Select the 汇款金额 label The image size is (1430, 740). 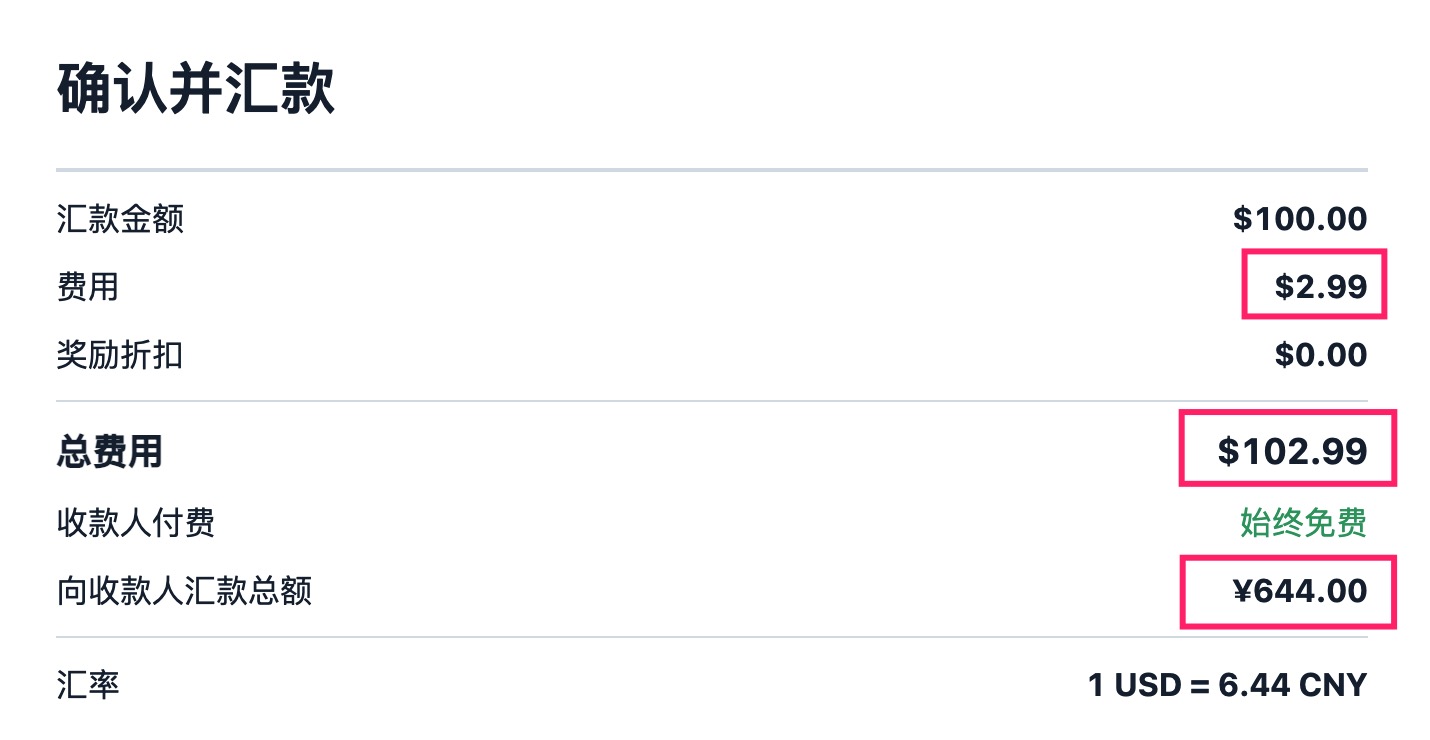coord(120,219)
